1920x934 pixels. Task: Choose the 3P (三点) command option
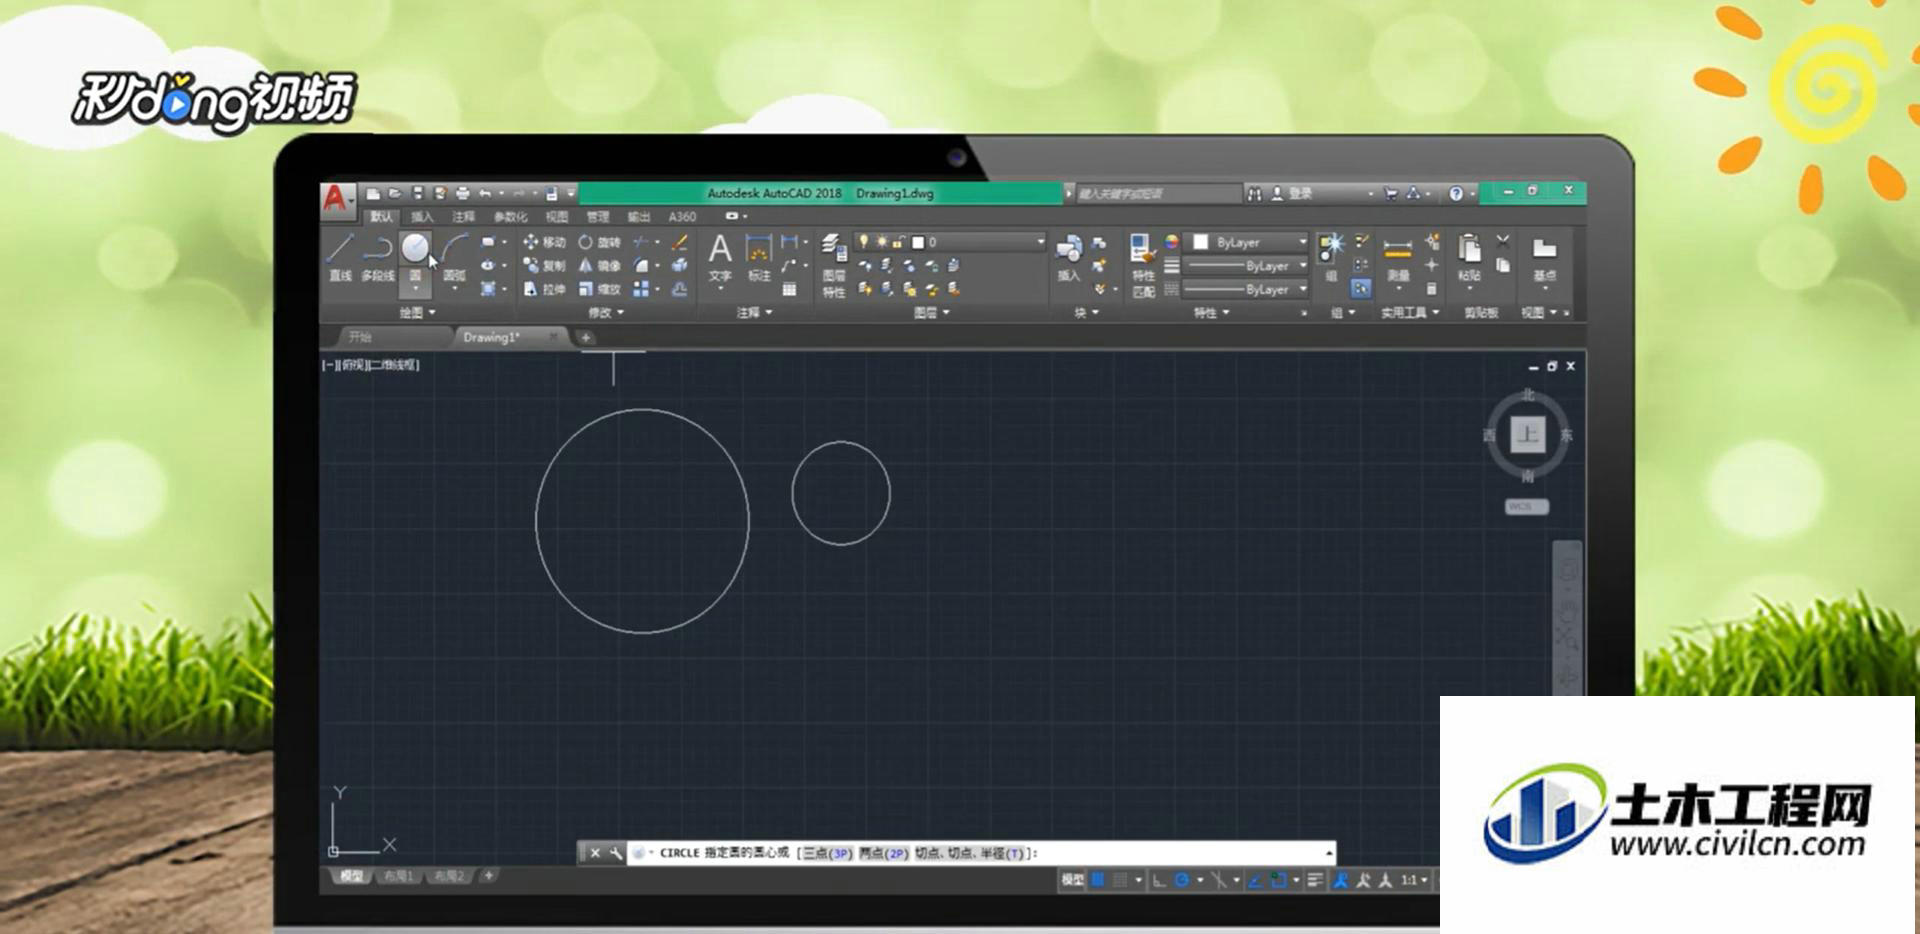pos(827,853)
